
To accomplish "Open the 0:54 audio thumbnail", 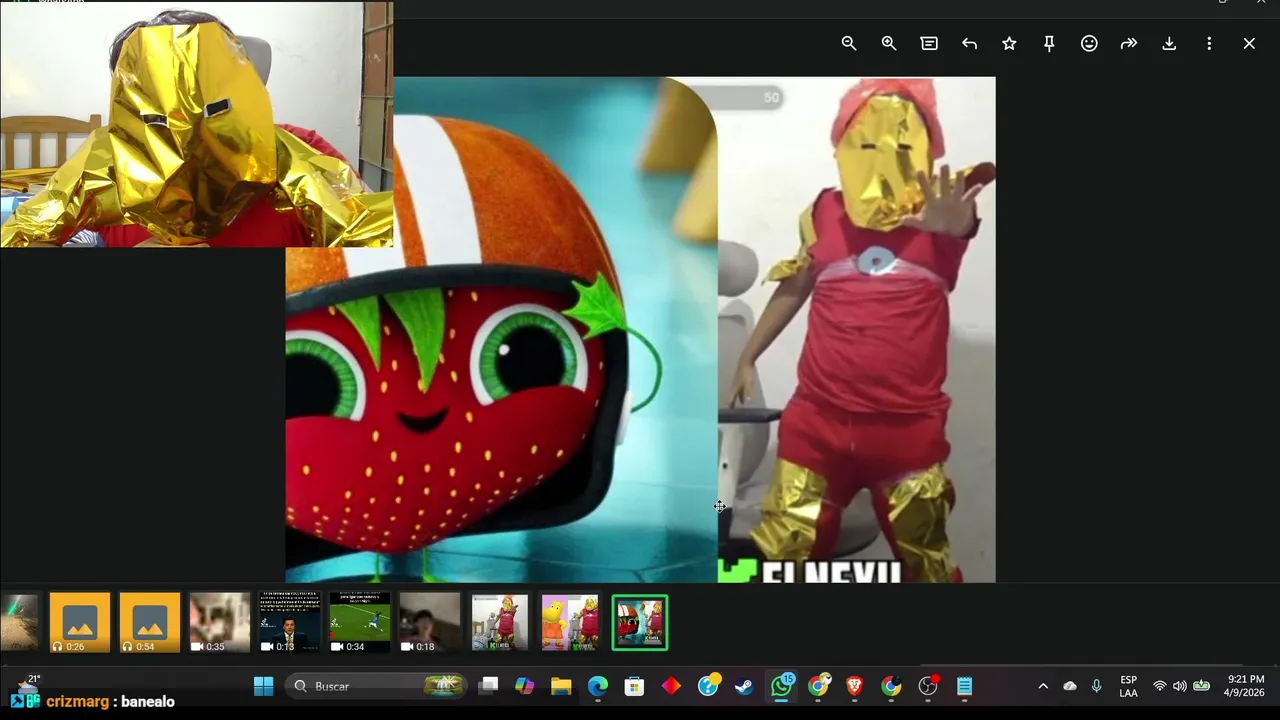I will (x=150, y=622).
